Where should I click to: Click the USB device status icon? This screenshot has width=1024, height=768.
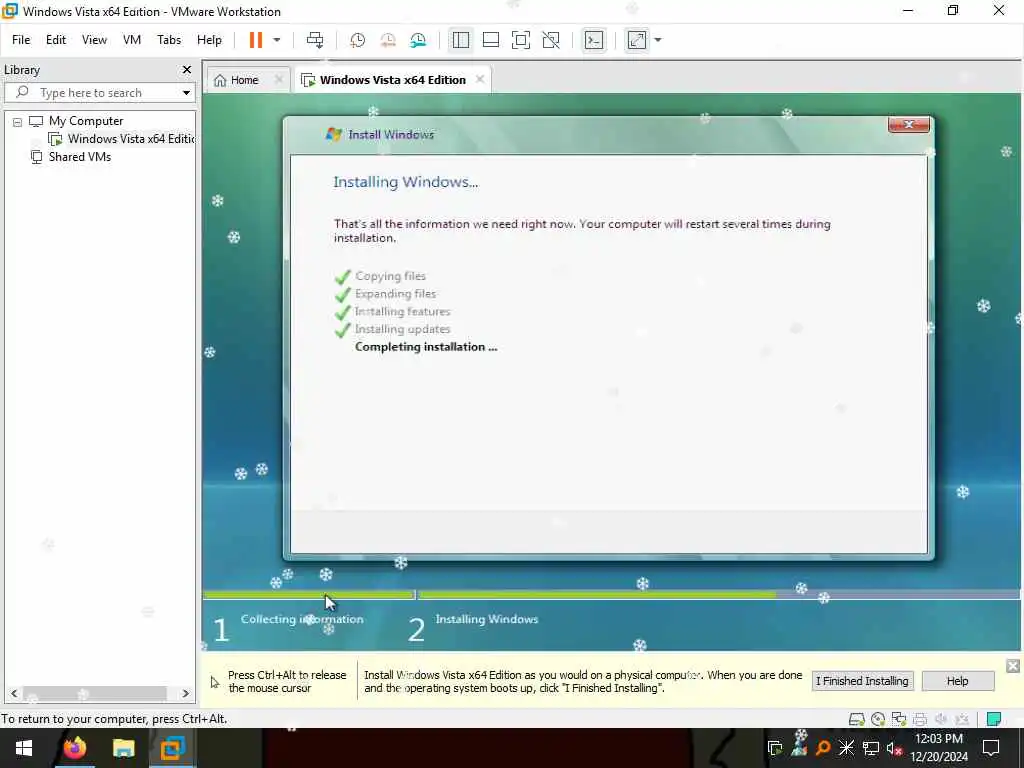pos(962,719)
